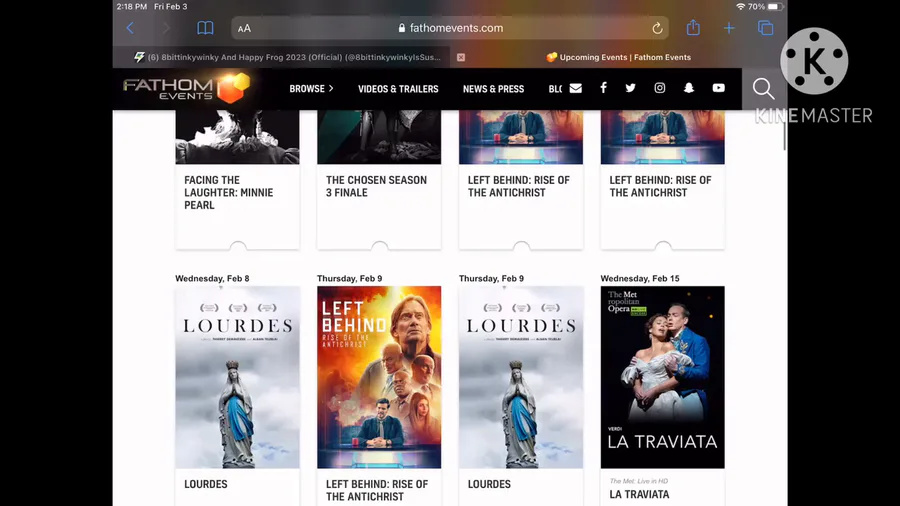The image size is (900, 506).
Task: Reload the page with refresh icon
Action: coord(657,28)
